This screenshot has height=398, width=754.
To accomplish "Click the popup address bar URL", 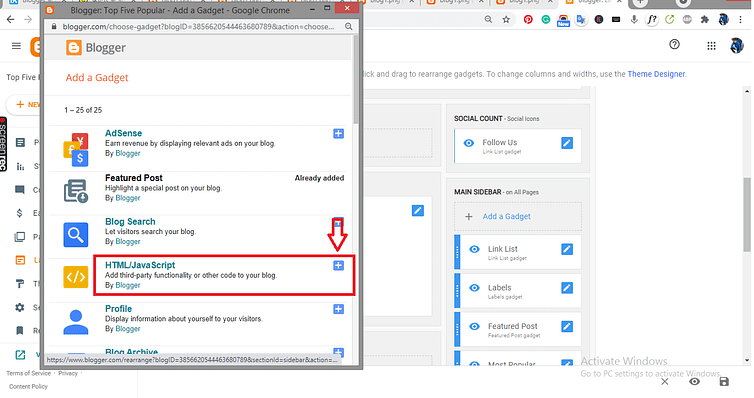I will [198, 26].
